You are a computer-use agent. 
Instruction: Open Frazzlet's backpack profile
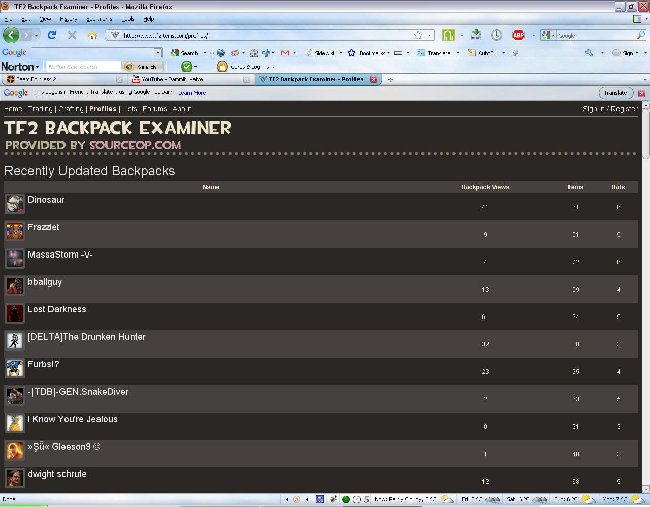(43, 227)
